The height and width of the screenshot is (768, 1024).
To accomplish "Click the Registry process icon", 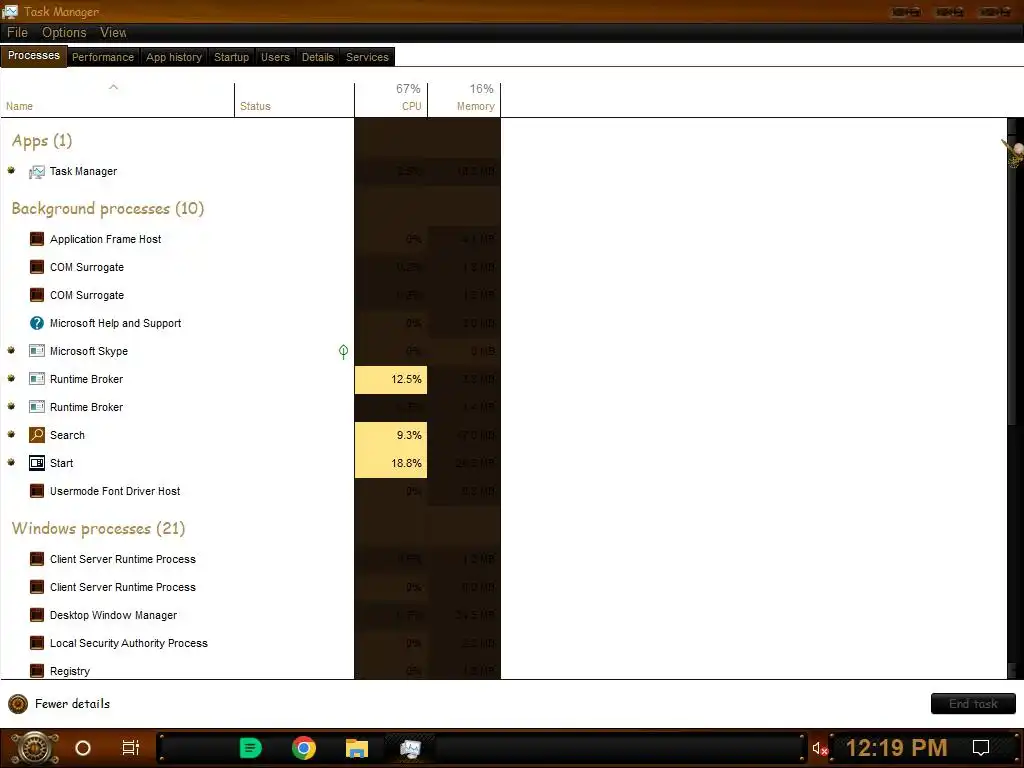I will tap(37, 671).
